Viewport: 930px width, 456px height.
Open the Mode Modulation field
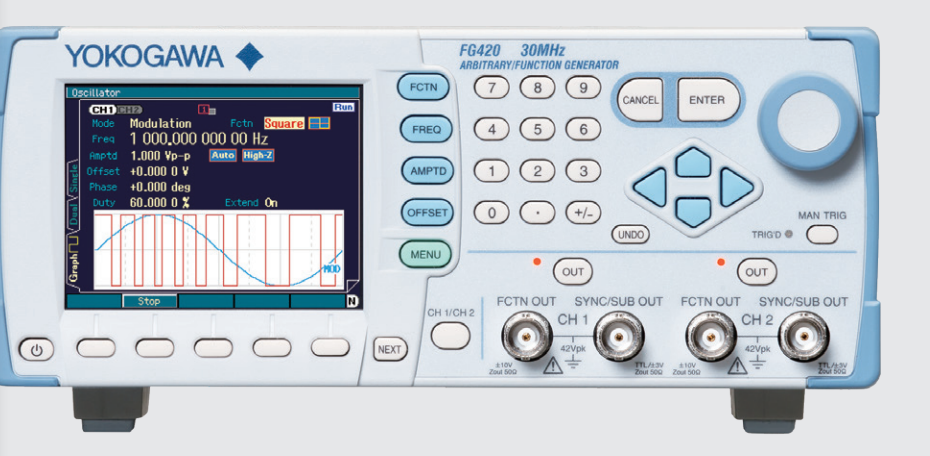pos(161,123)
